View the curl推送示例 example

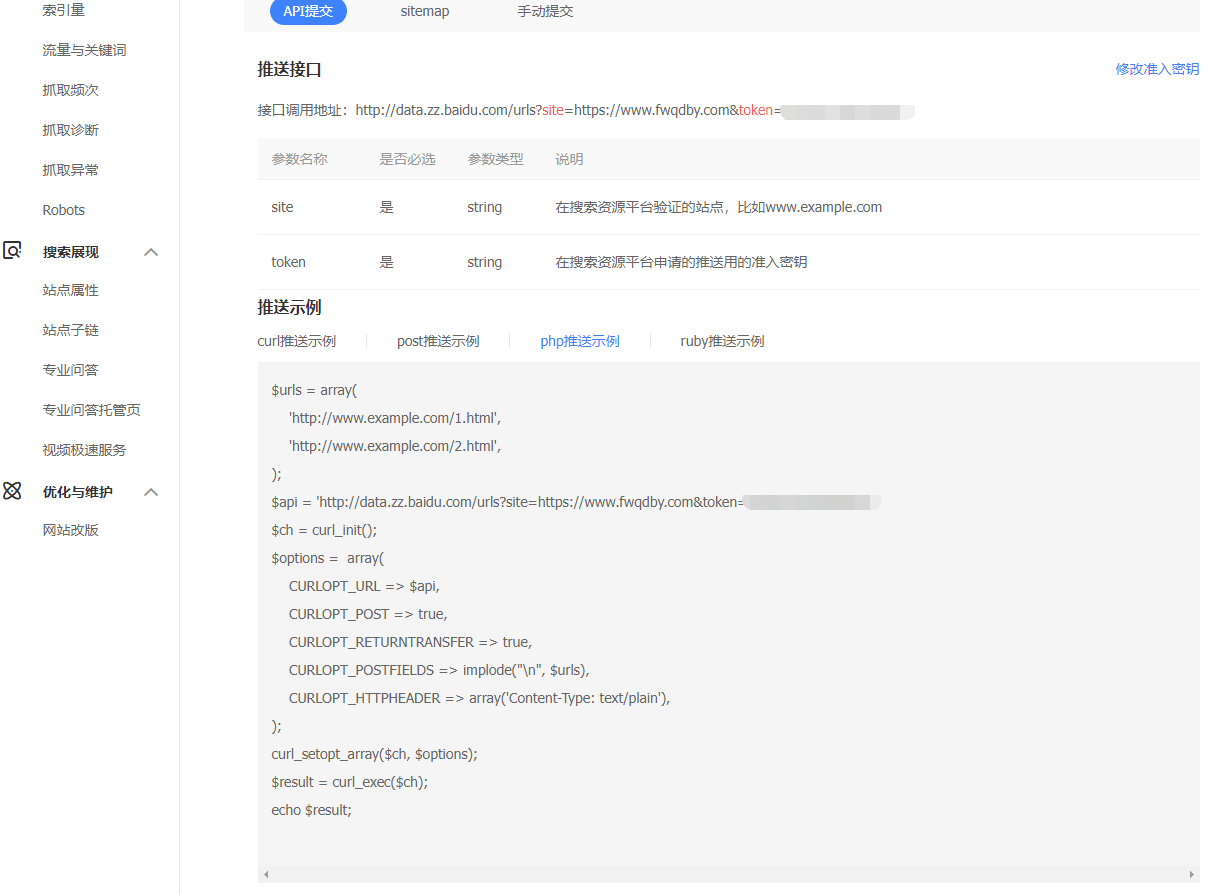(x=296, y=340)
